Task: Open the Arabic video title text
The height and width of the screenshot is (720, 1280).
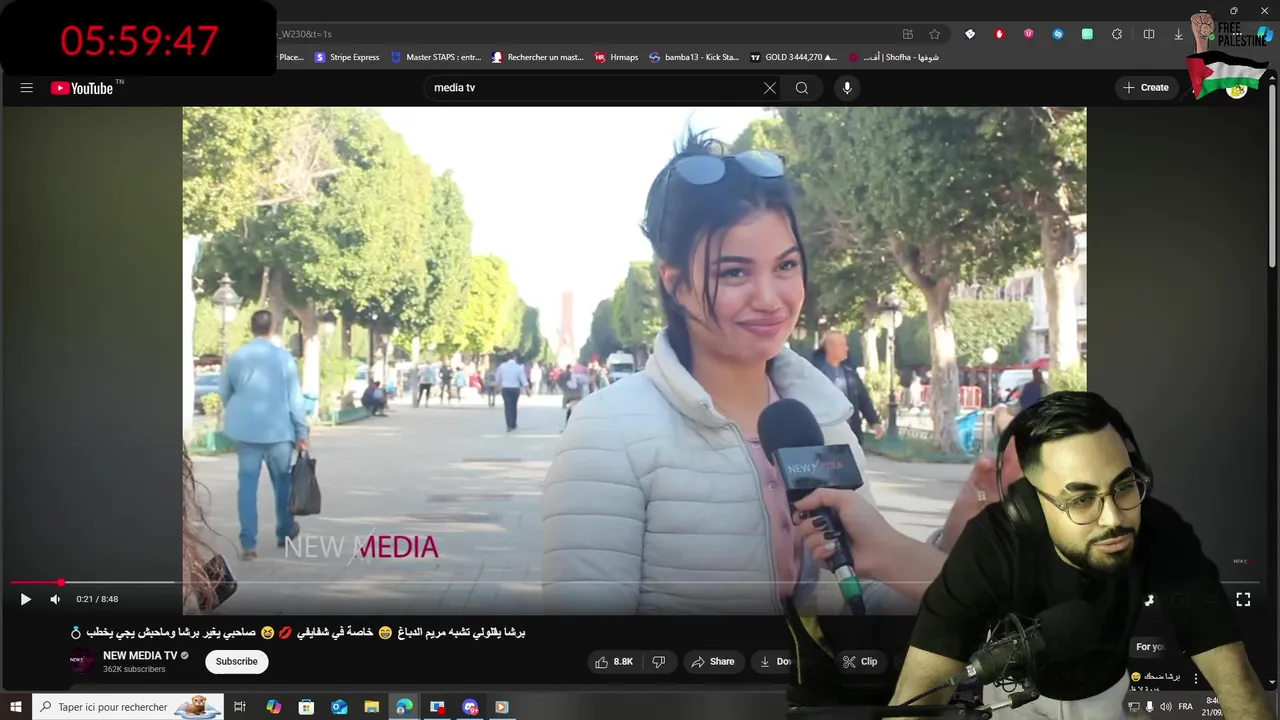Action: pos(297,632)
